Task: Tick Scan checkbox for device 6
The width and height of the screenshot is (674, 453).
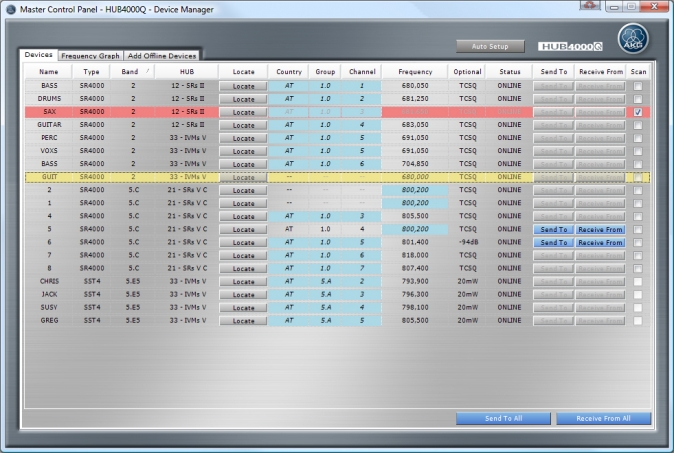Action: [x=638, y=243]
